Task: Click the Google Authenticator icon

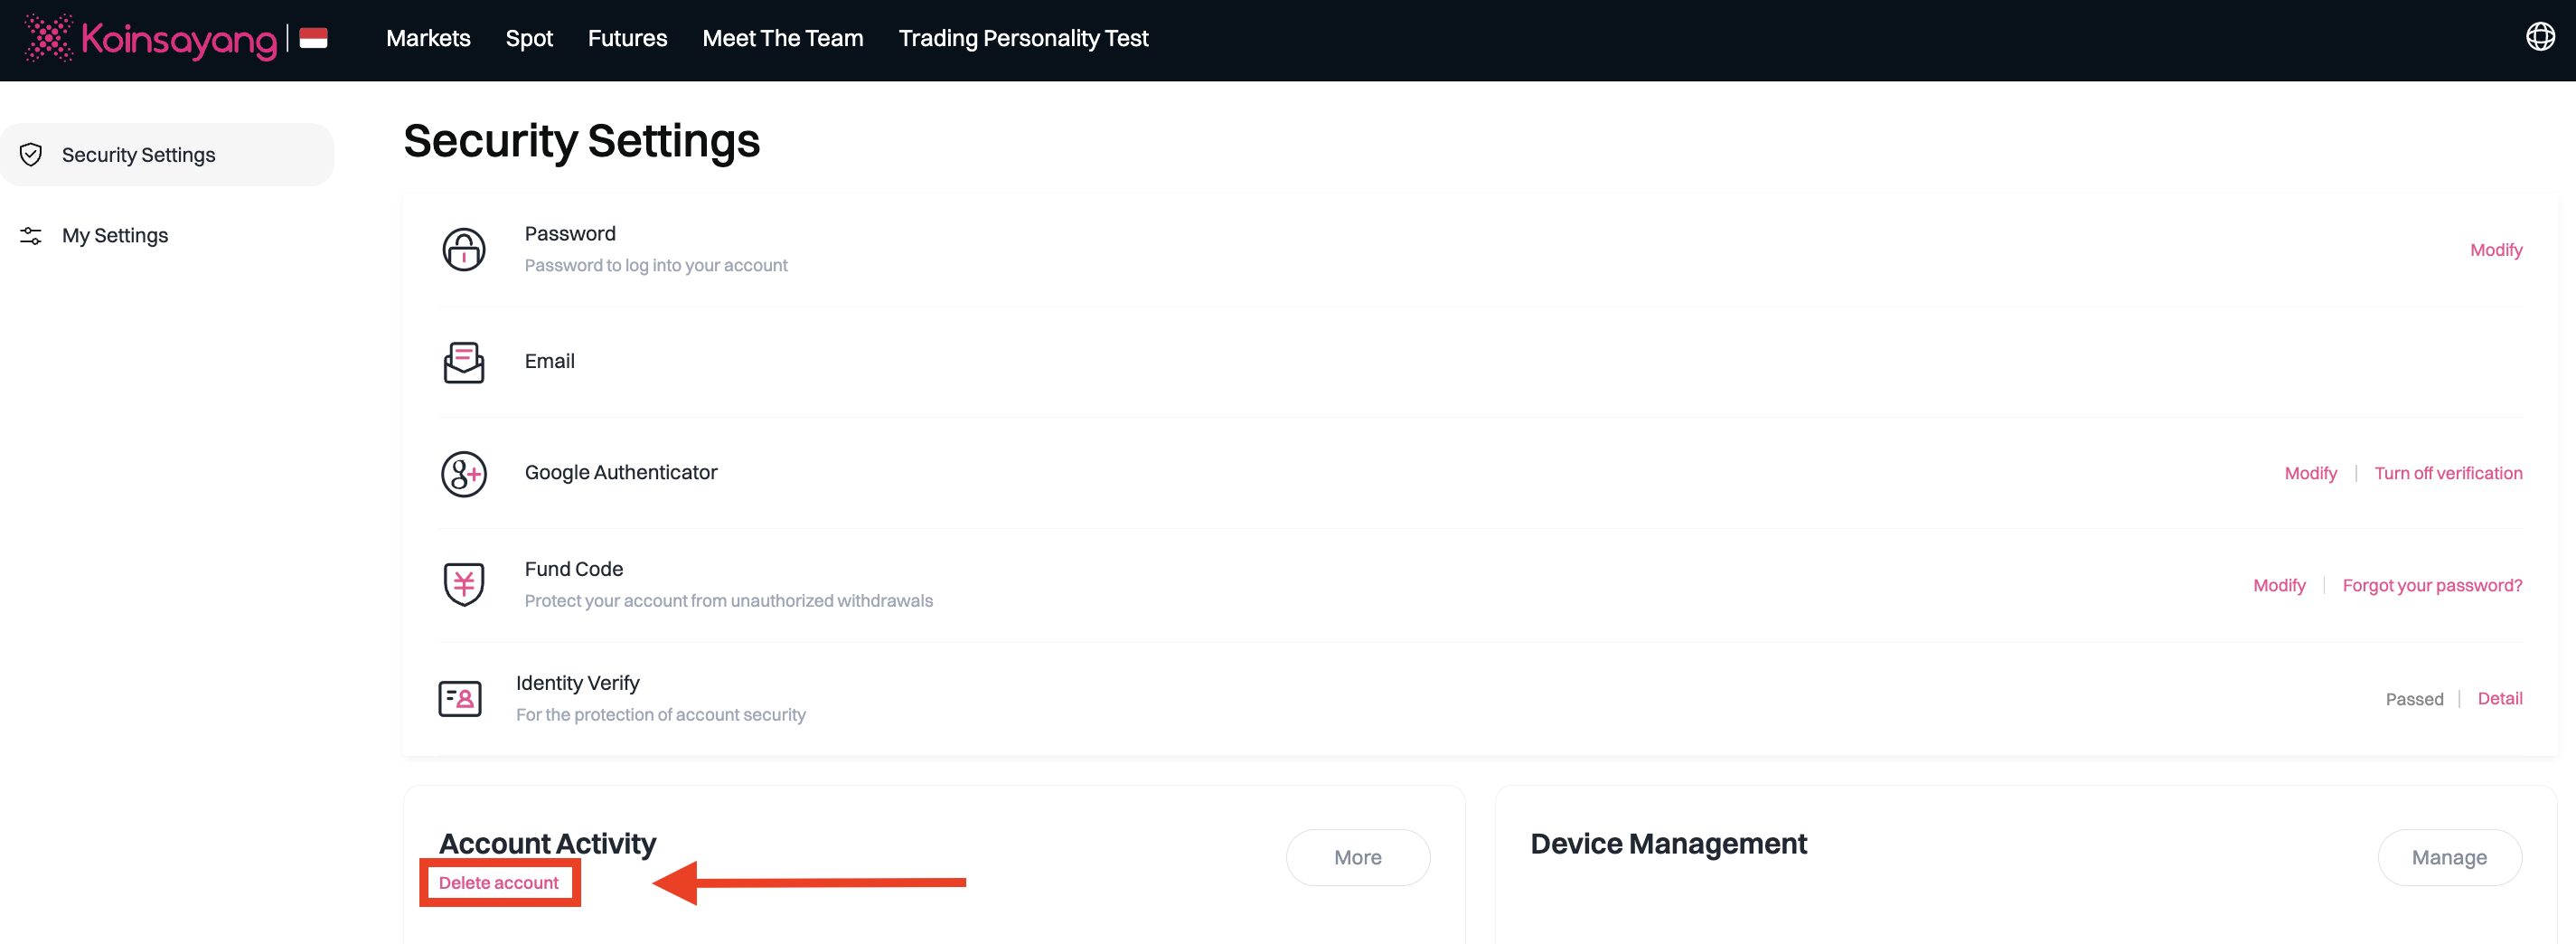Action: [463, 474]
